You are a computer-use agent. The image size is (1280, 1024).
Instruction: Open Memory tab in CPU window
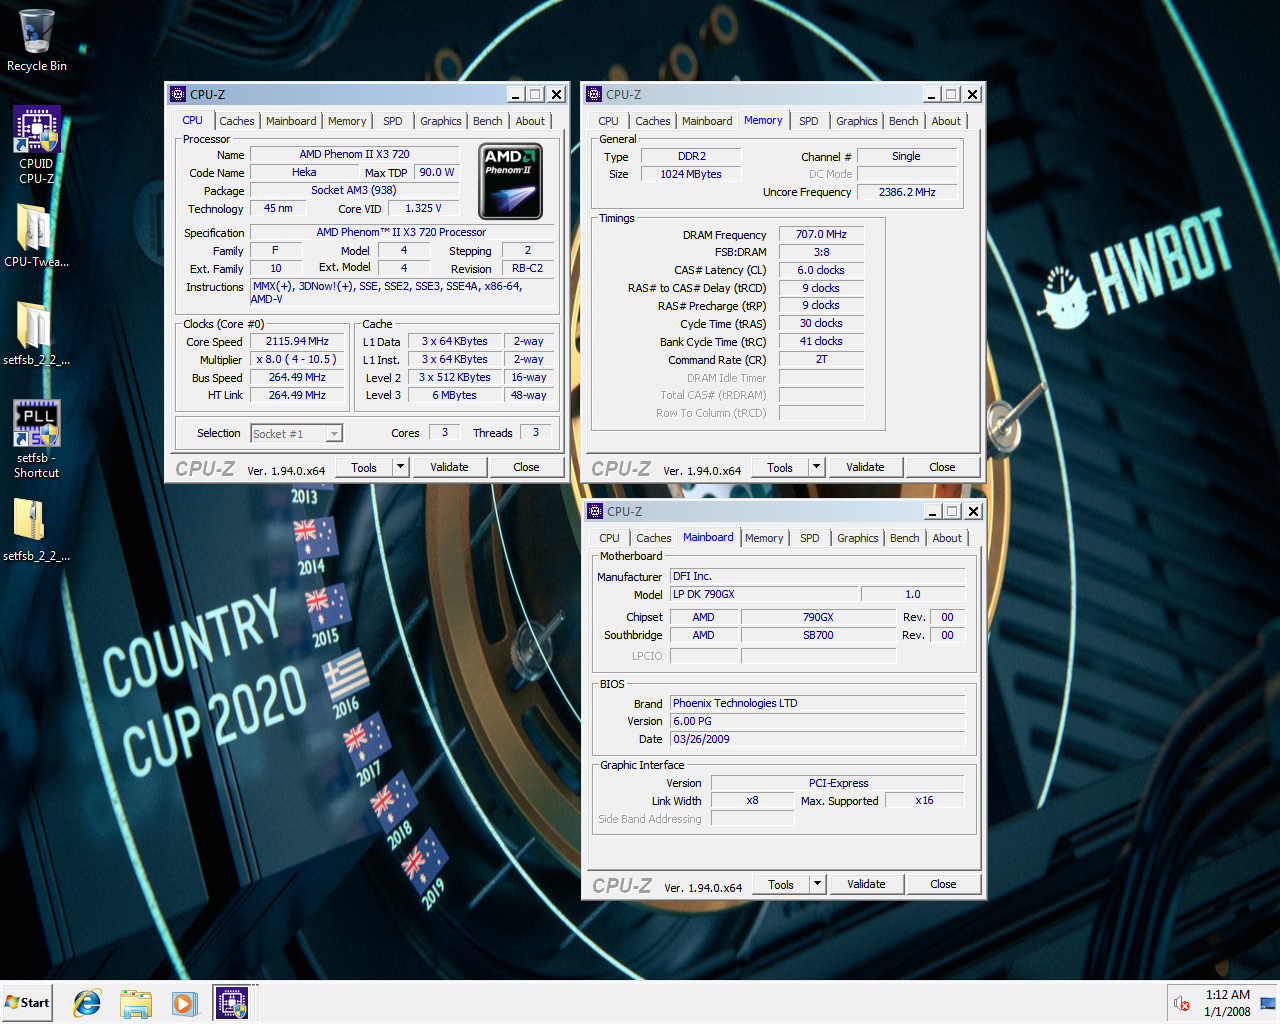coord(347,121)
